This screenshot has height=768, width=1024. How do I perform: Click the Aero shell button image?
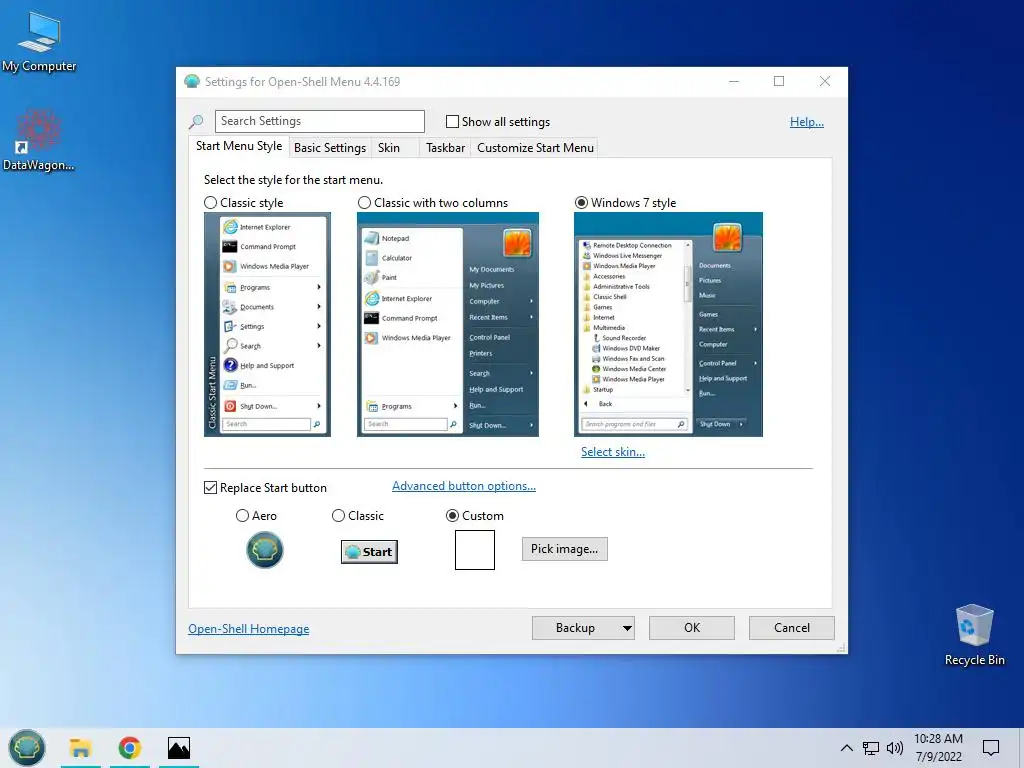pyautogui.click(x=264, y=549)
